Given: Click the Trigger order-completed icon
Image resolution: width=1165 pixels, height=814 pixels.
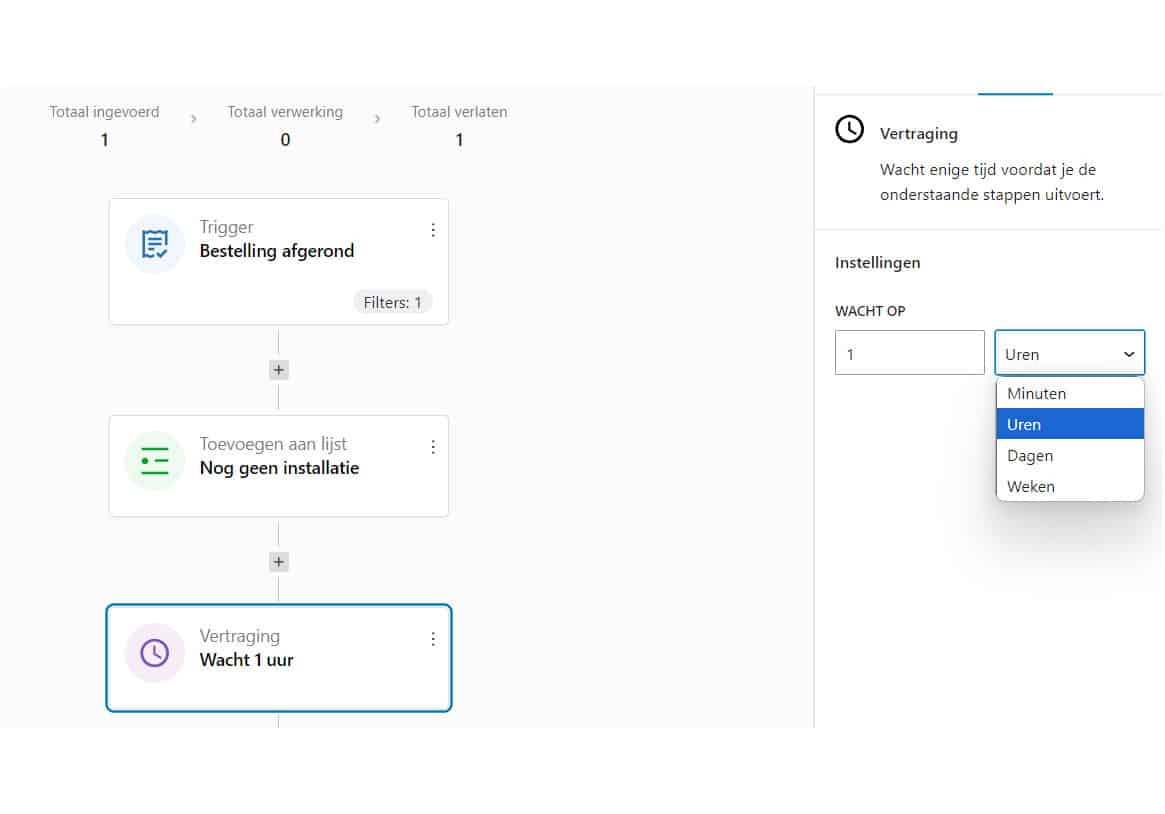Looking at the screenshot, I should (x=155, y=244).
